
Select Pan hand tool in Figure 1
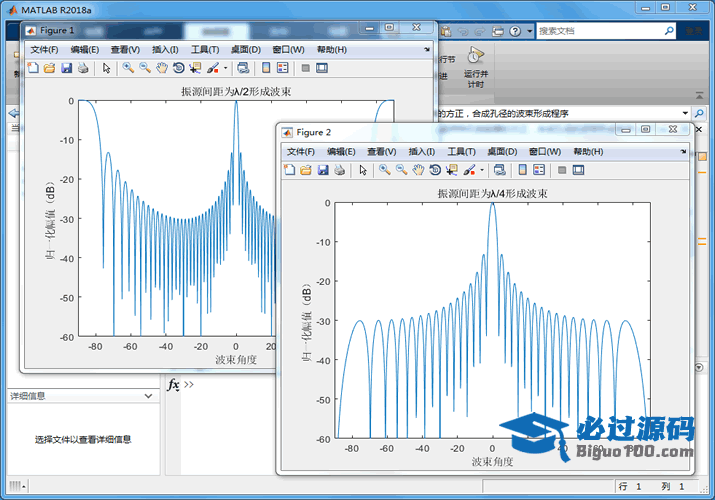click(162, 68)
